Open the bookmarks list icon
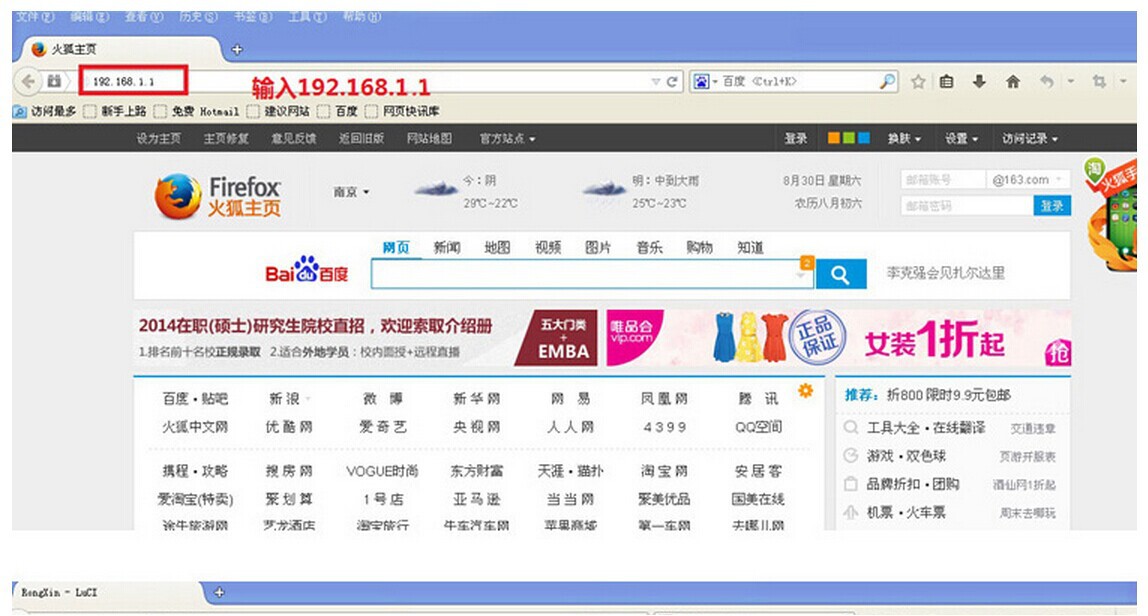The image size is (1148, 616). click(x=947, y=82)
